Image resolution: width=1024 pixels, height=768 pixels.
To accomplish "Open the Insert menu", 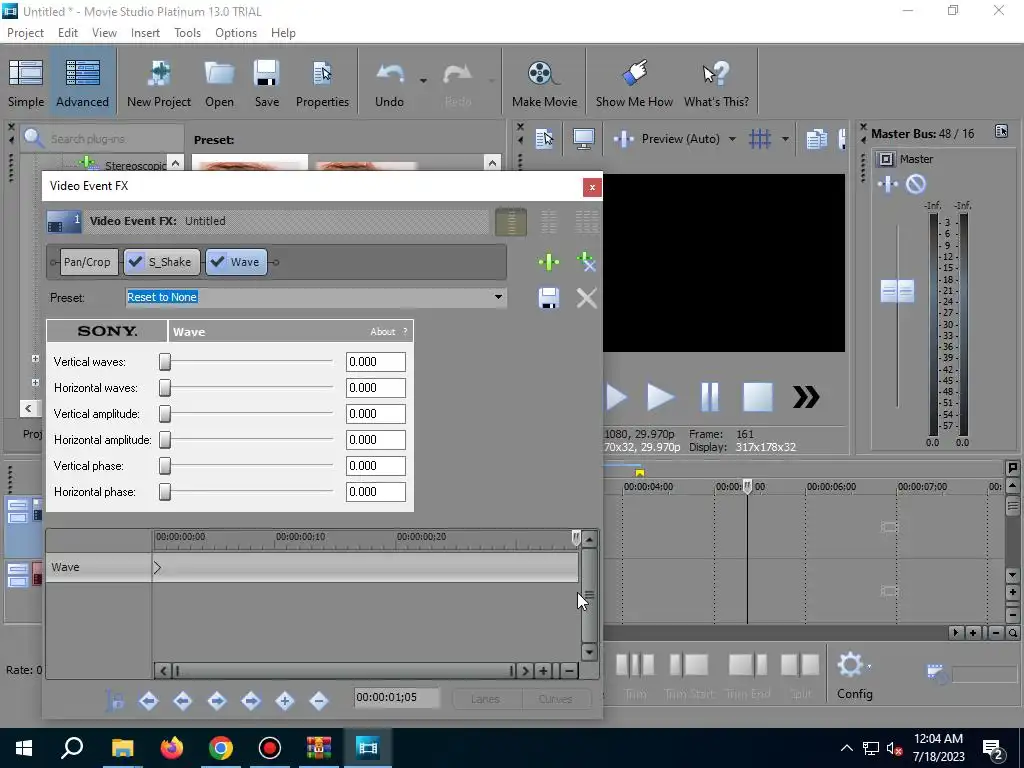I will point(145,33).
